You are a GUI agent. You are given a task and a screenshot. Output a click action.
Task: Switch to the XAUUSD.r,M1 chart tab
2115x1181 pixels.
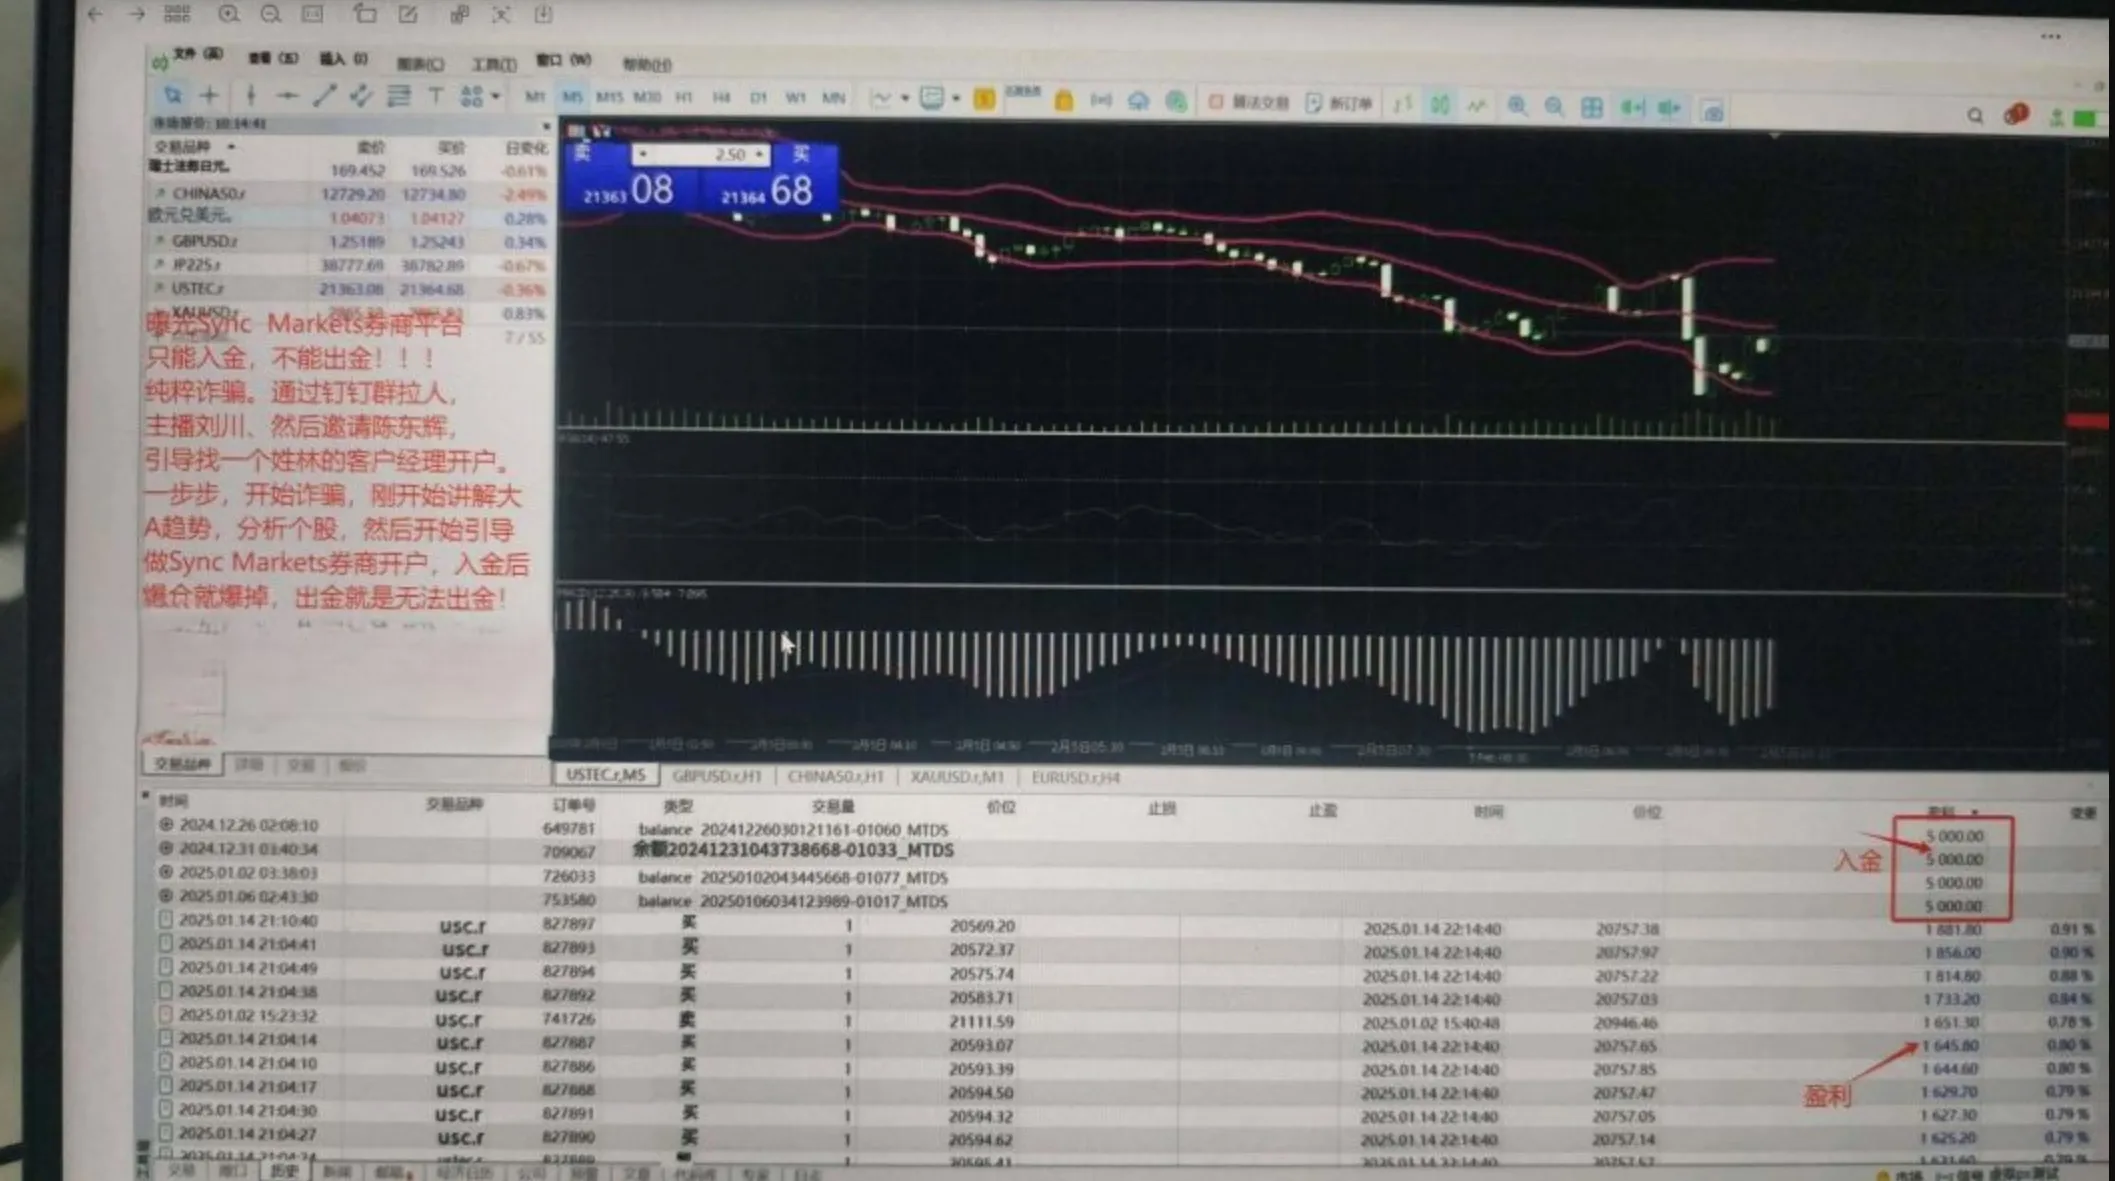coord(957,777)
